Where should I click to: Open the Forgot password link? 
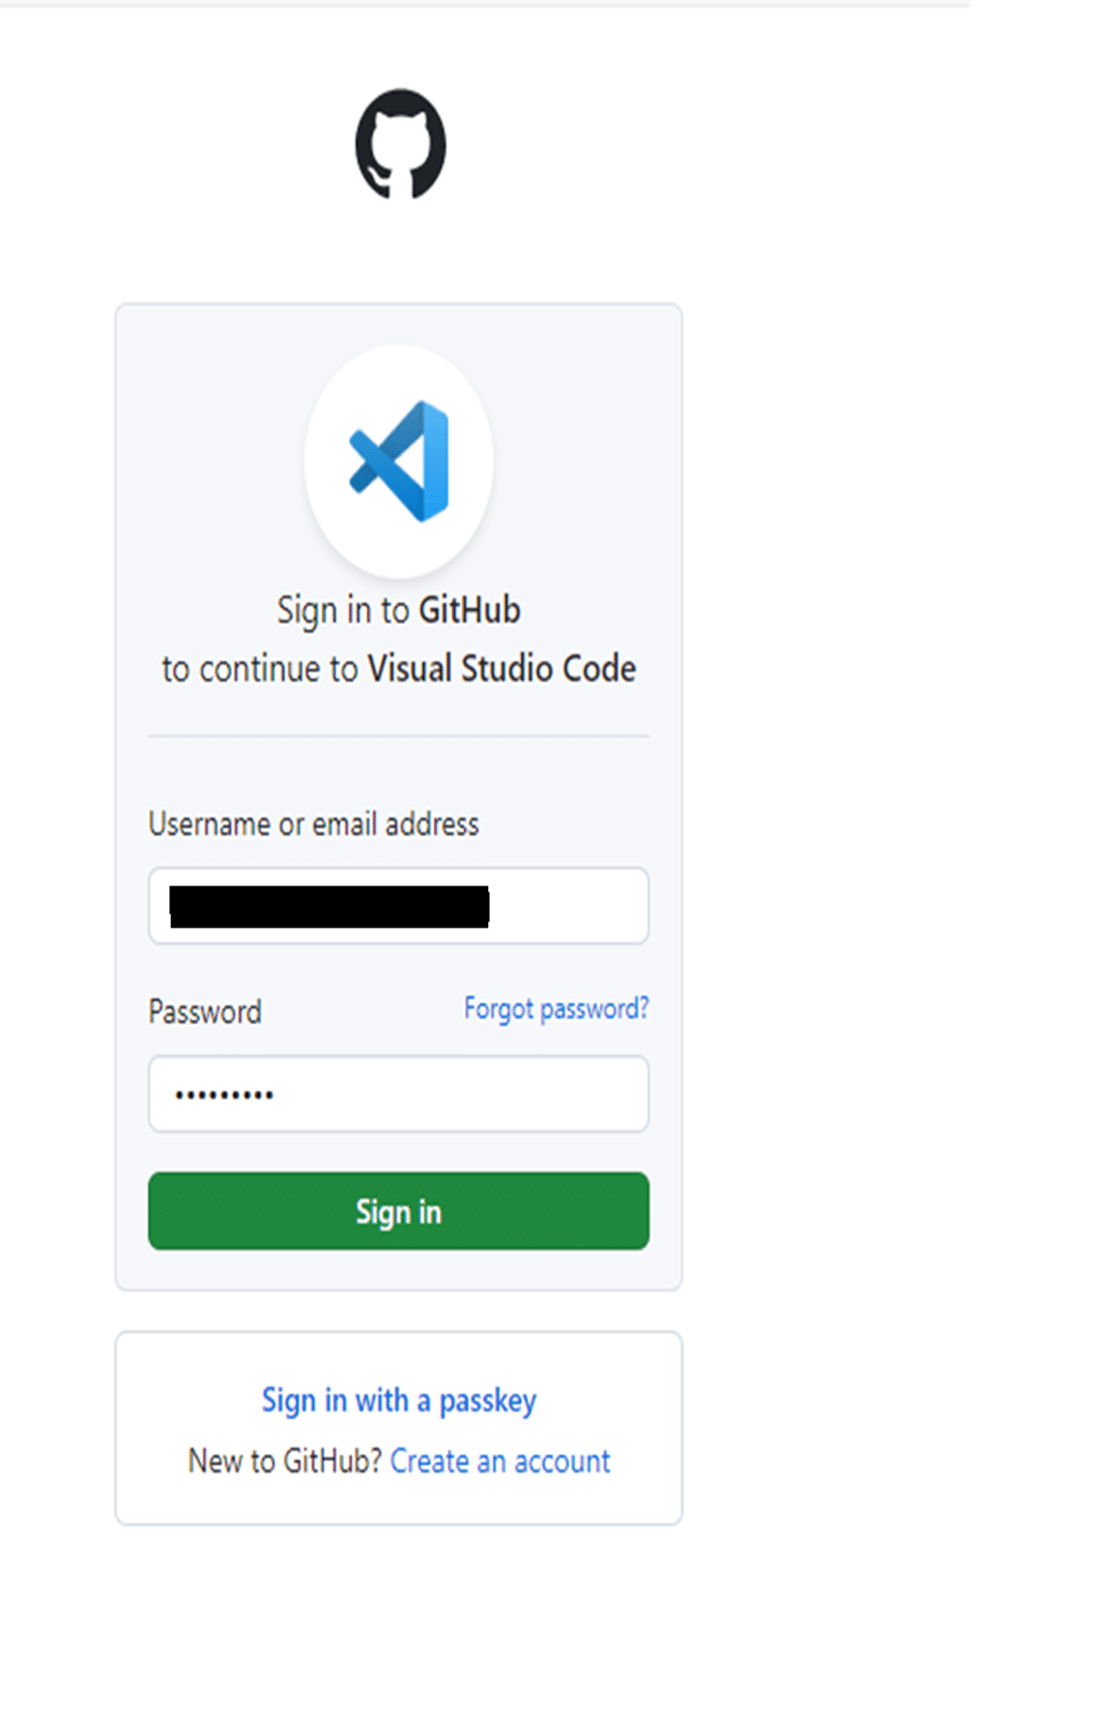click(556, 1008)
